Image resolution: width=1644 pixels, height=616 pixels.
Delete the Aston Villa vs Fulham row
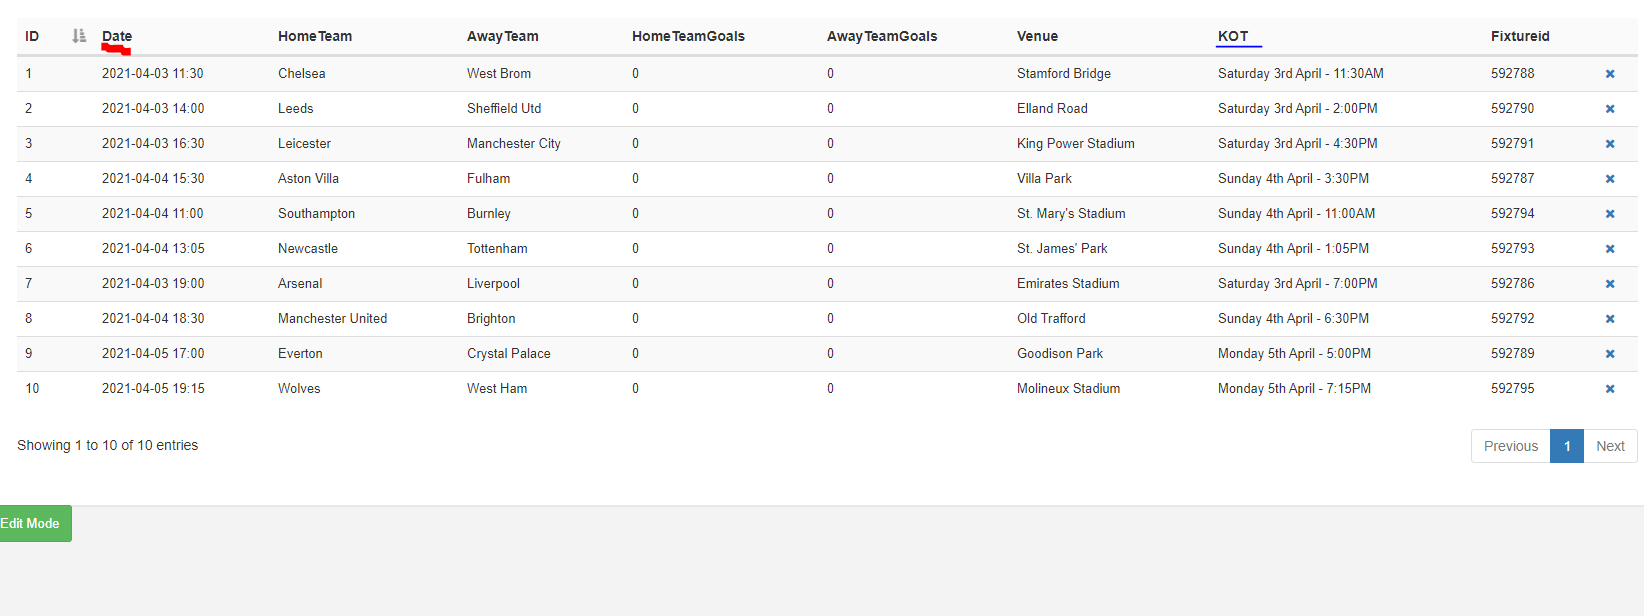1610,179
